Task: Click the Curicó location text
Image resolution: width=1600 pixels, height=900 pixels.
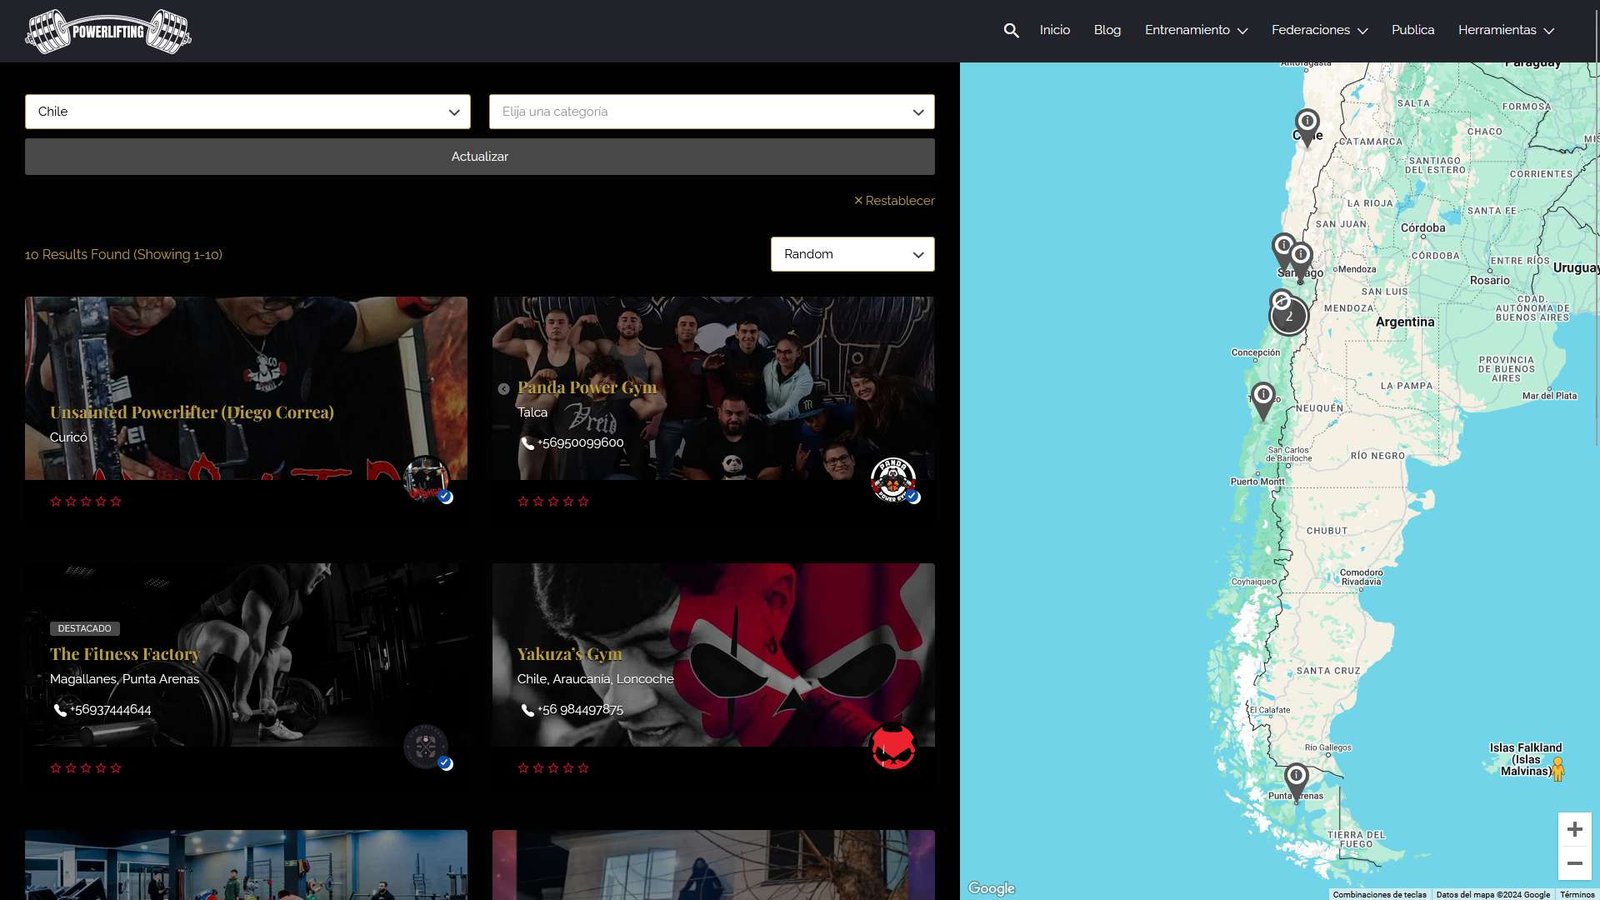Action: tap(69, 437)
